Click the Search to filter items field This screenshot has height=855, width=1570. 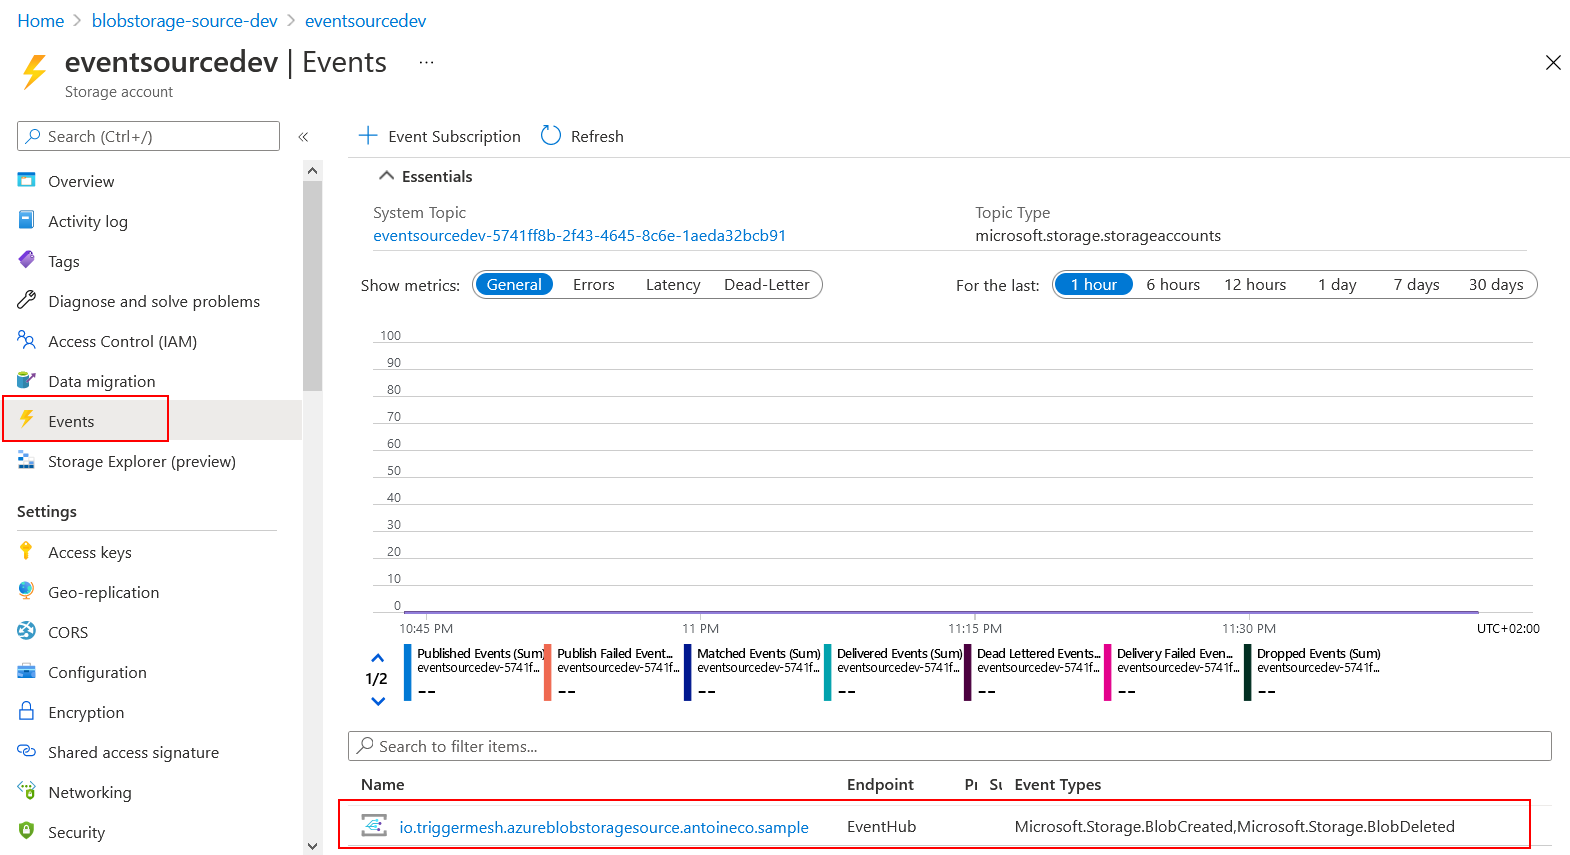coord(950,746)
